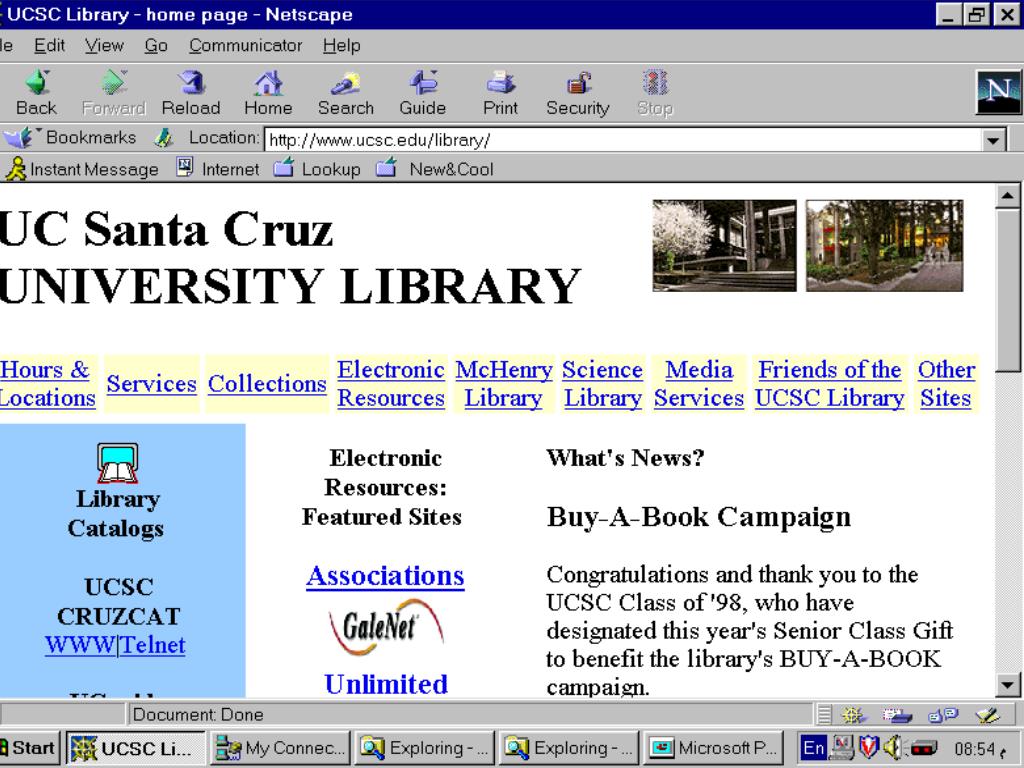
Task: Click the Location URL field
Action: coord(624,140)
